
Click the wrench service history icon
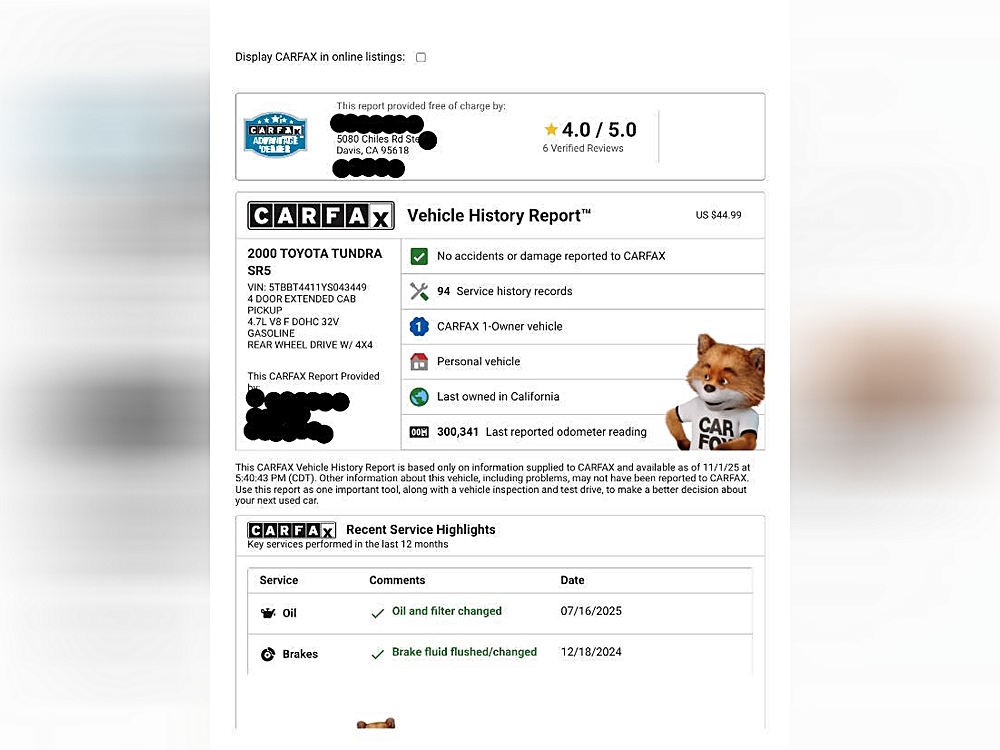(419, 291)
